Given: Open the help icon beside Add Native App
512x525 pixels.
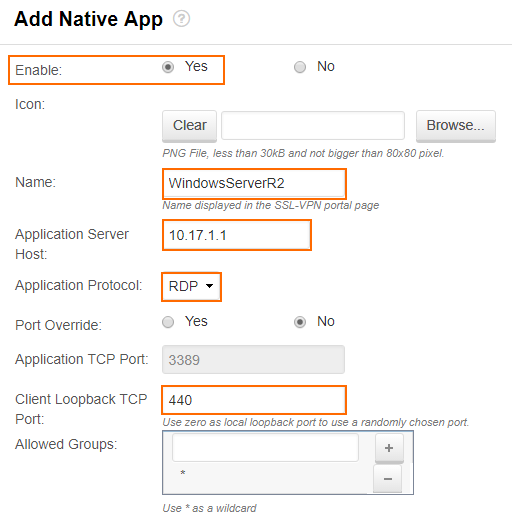Looking at the screenshot, I should [181, 19].
